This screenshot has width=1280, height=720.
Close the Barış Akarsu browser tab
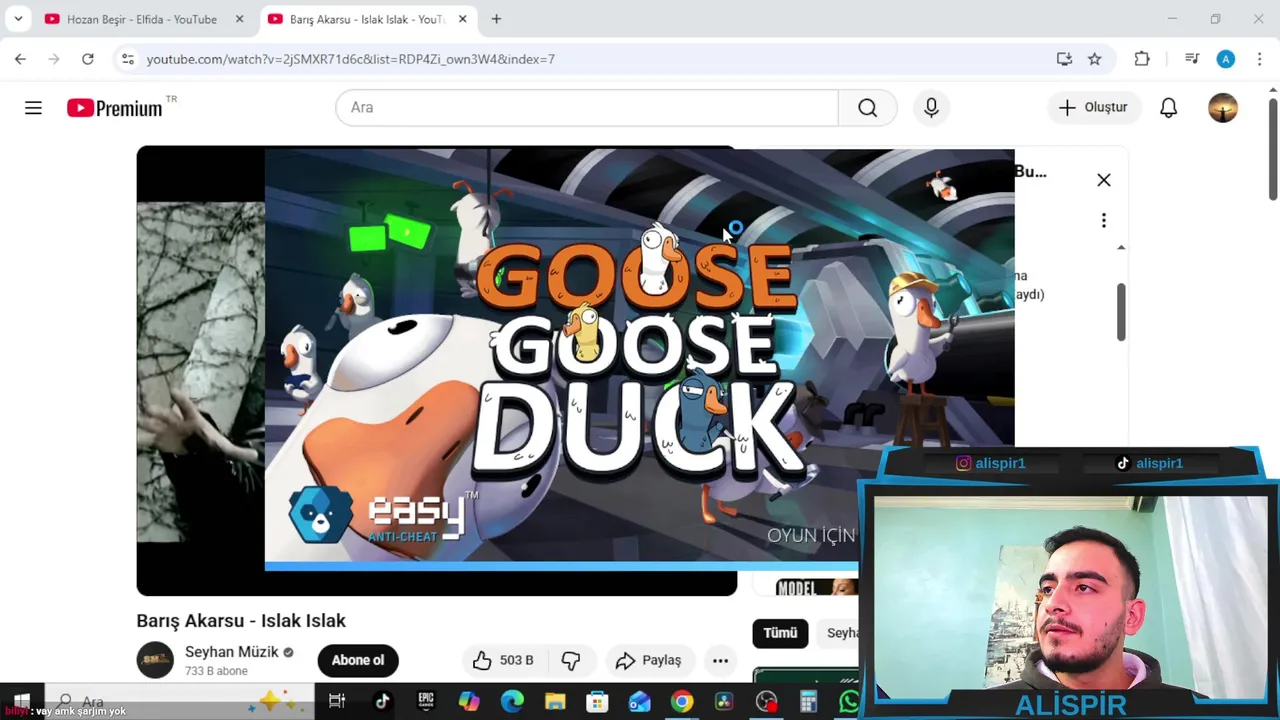click(462, 19)
